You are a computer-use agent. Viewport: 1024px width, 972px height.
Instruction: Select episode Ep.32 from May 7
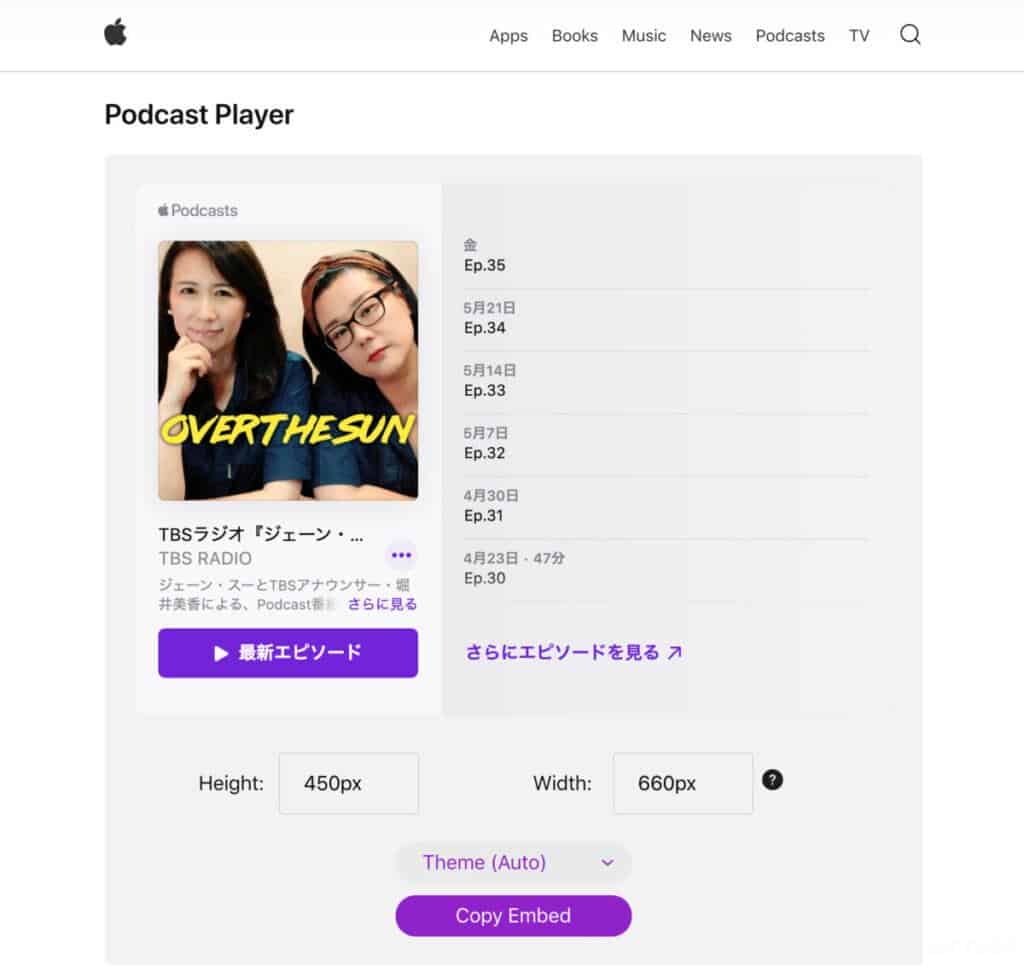pos(666,444)
